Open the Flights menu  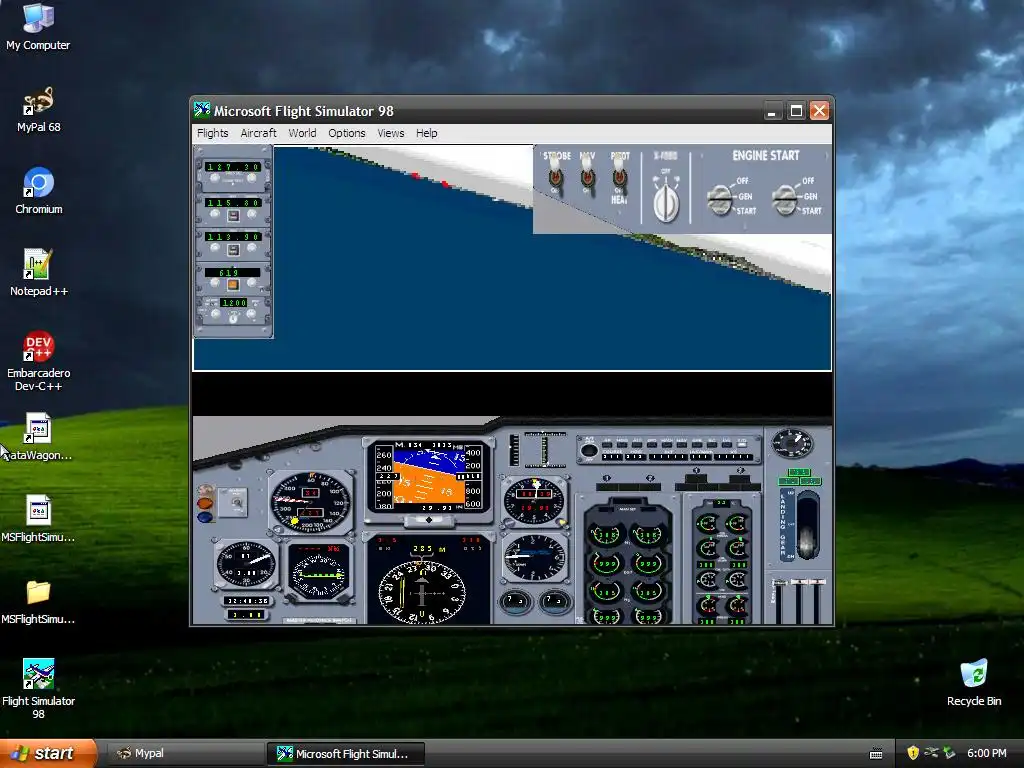[213, 133]
